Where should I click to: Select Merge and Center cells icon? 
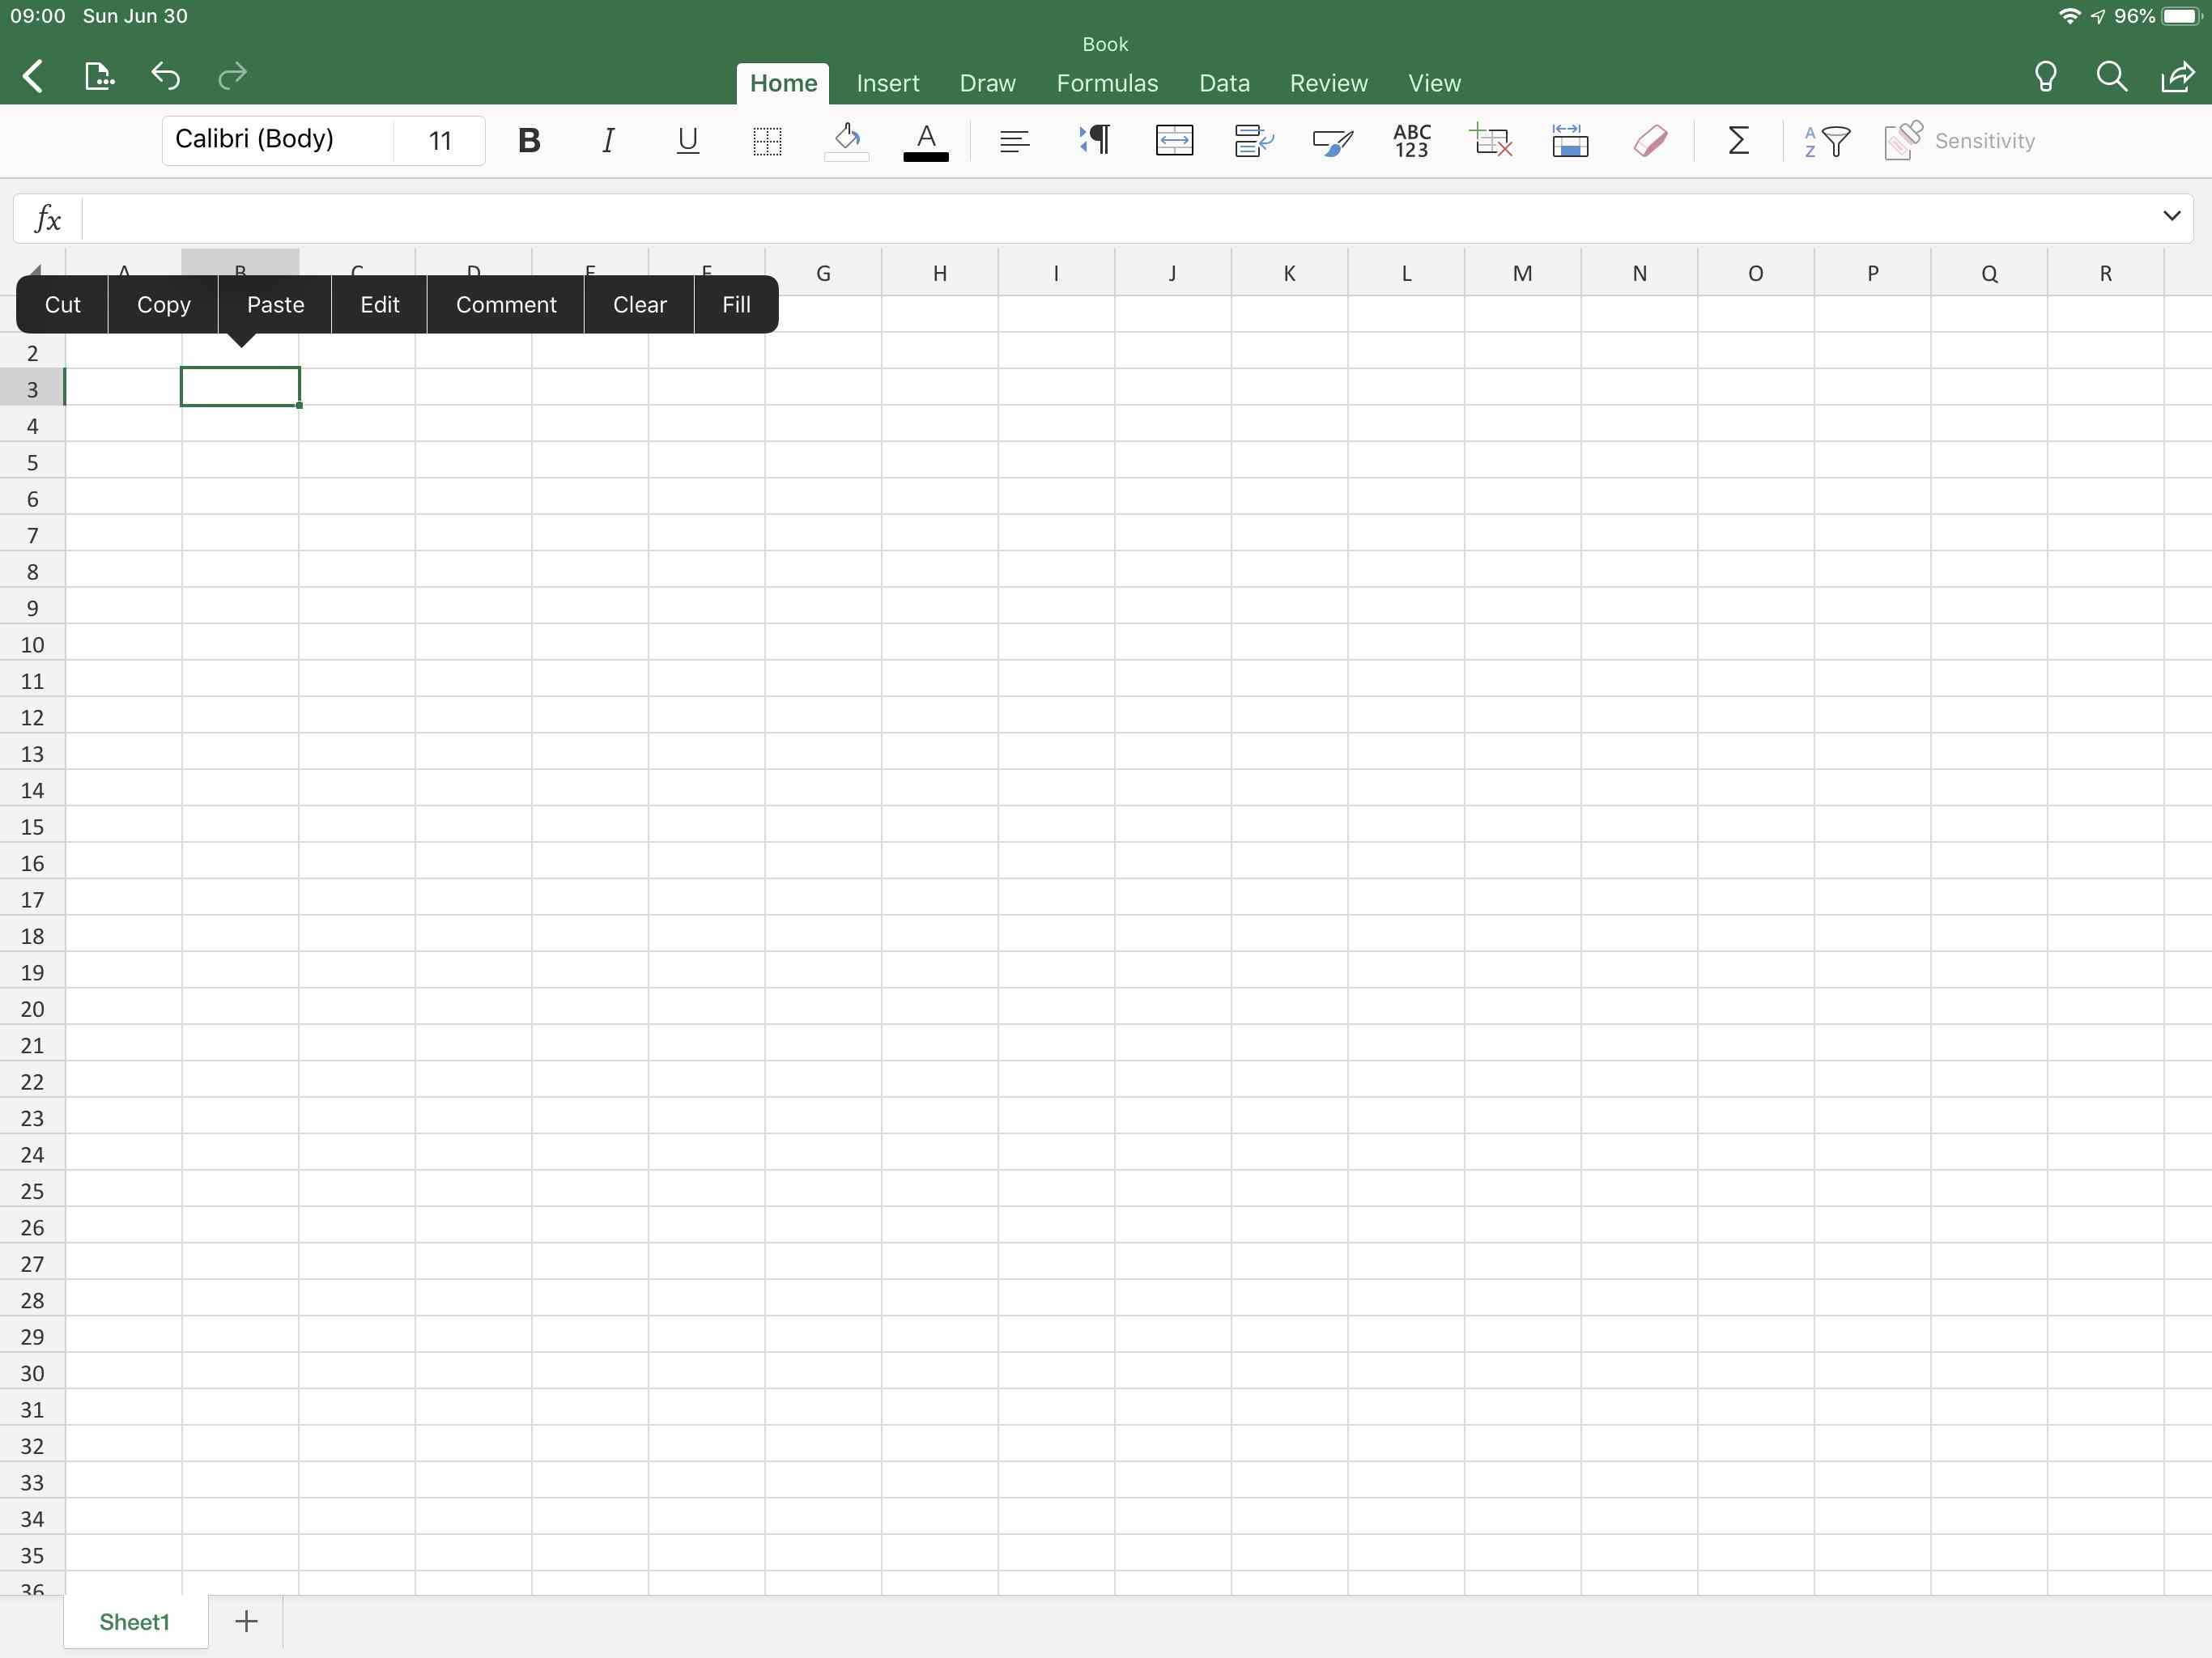pos(1174,141)
